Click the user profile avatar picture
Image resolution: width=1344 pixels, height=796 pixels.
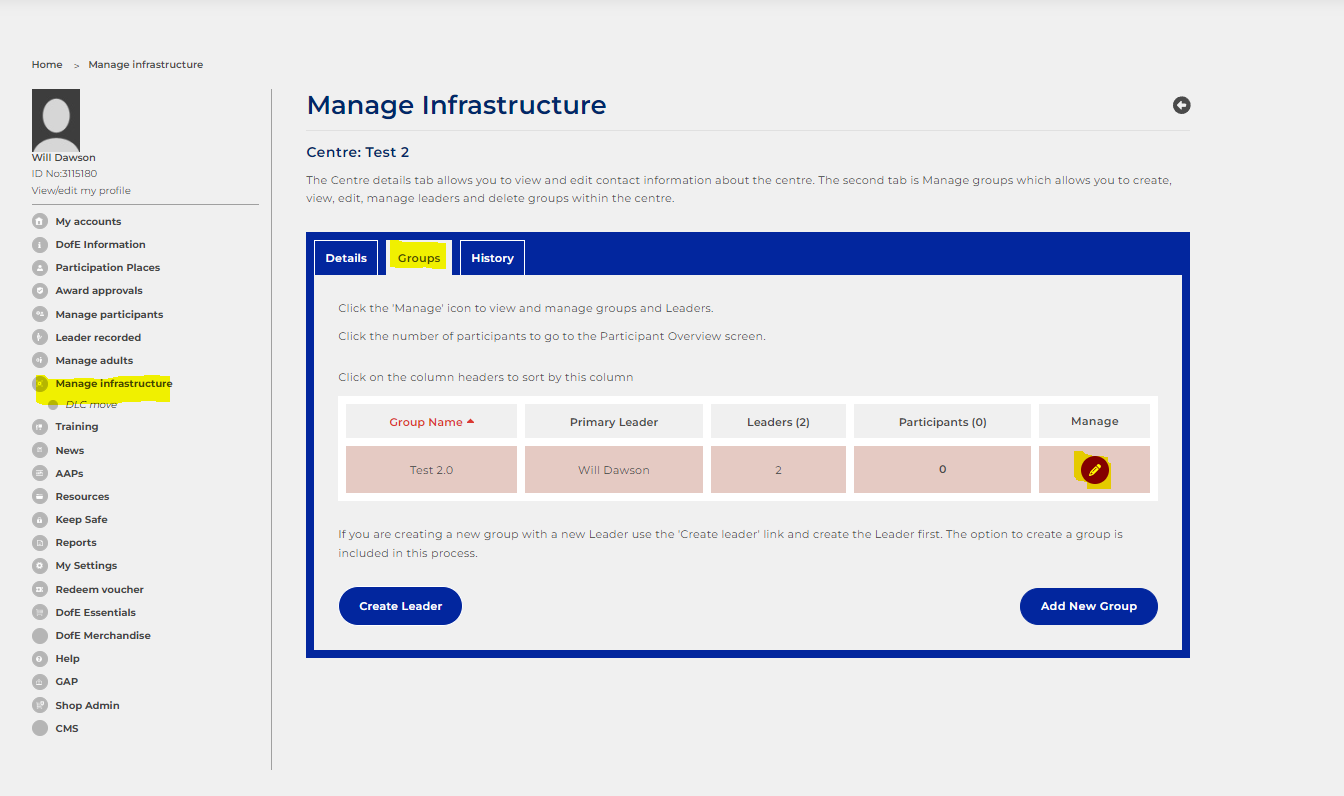click(x=56, y=120)
